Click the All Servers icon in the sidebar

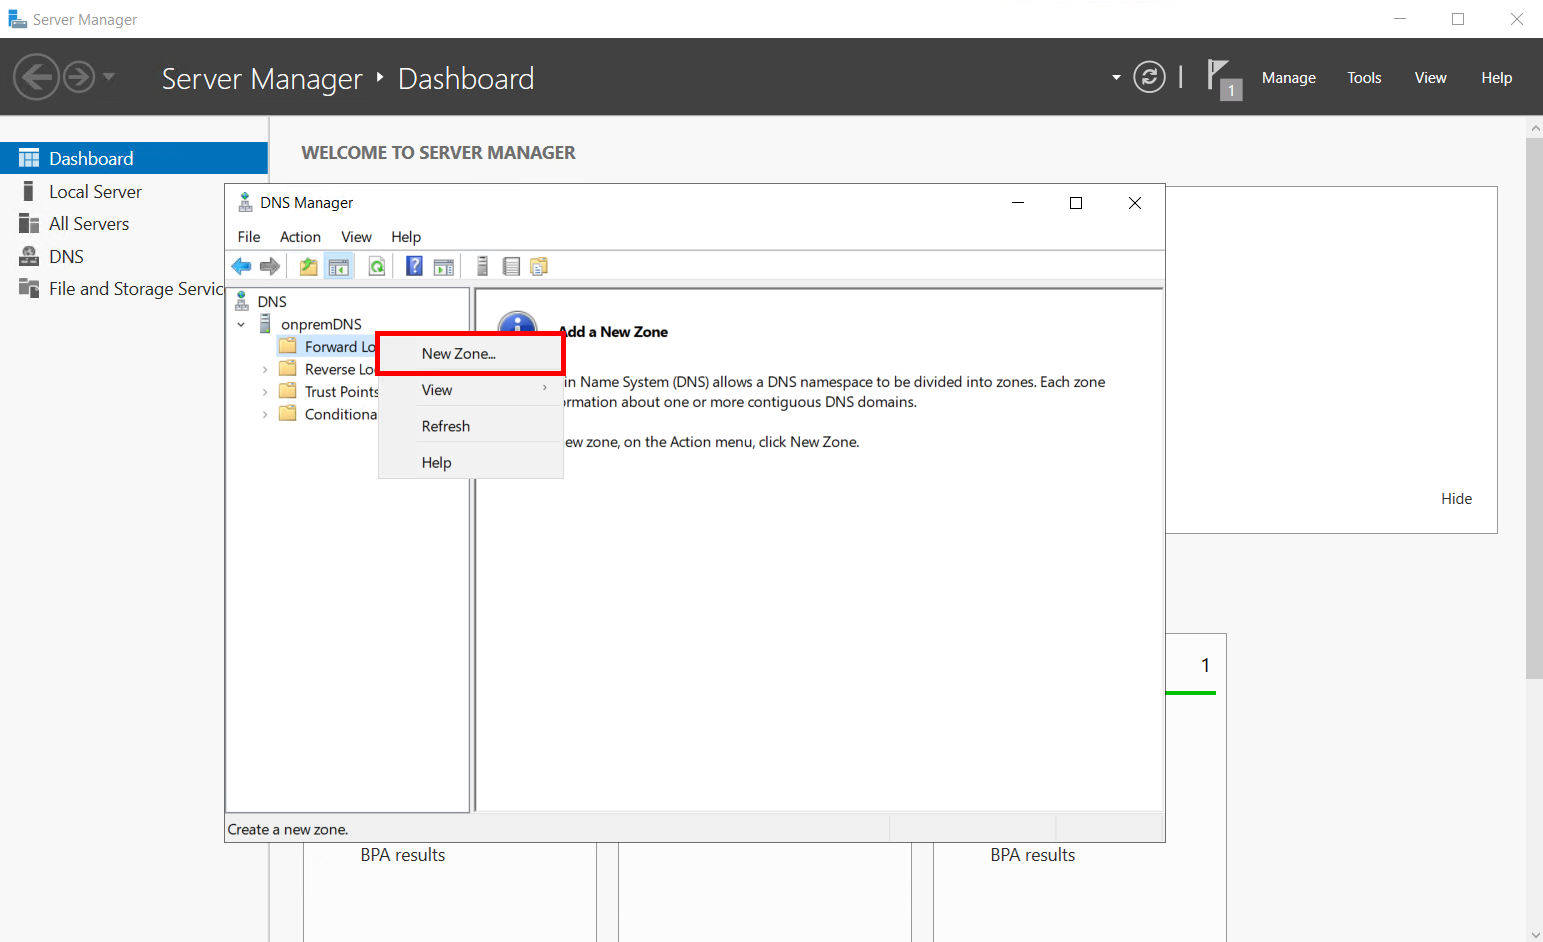tap(29, 223)
